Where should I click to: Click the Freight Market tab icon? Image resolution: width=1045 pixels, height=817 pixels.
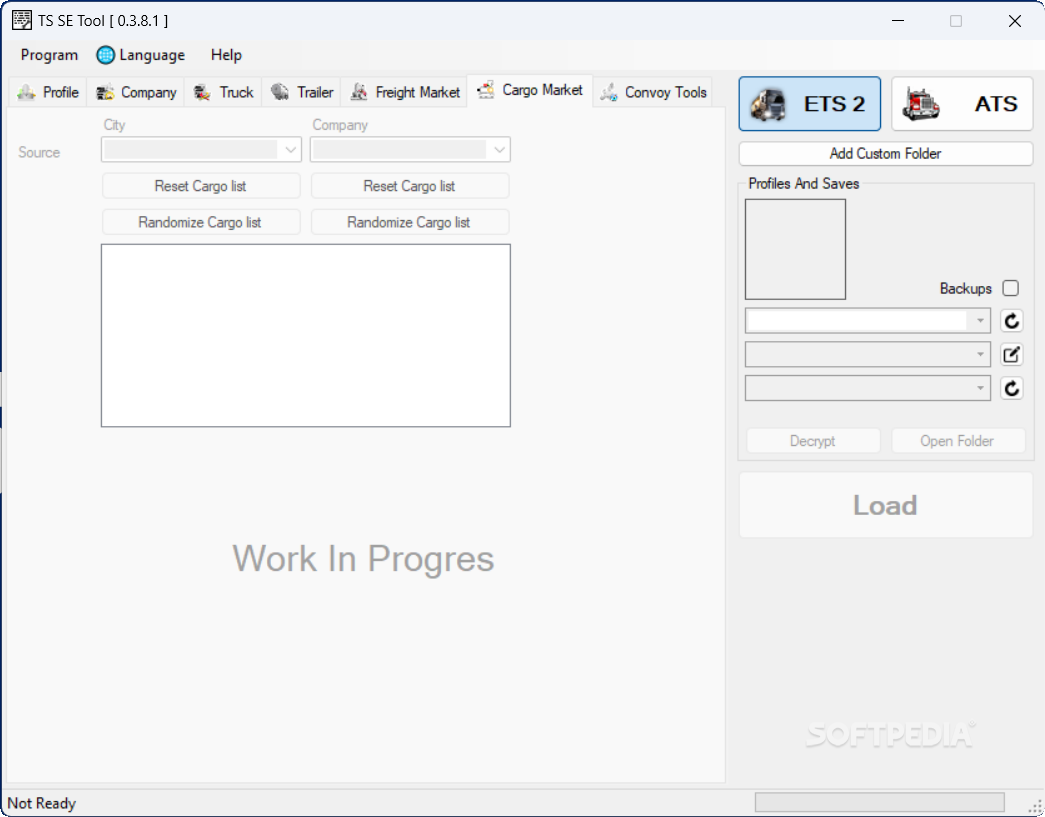tap(359, 91)
